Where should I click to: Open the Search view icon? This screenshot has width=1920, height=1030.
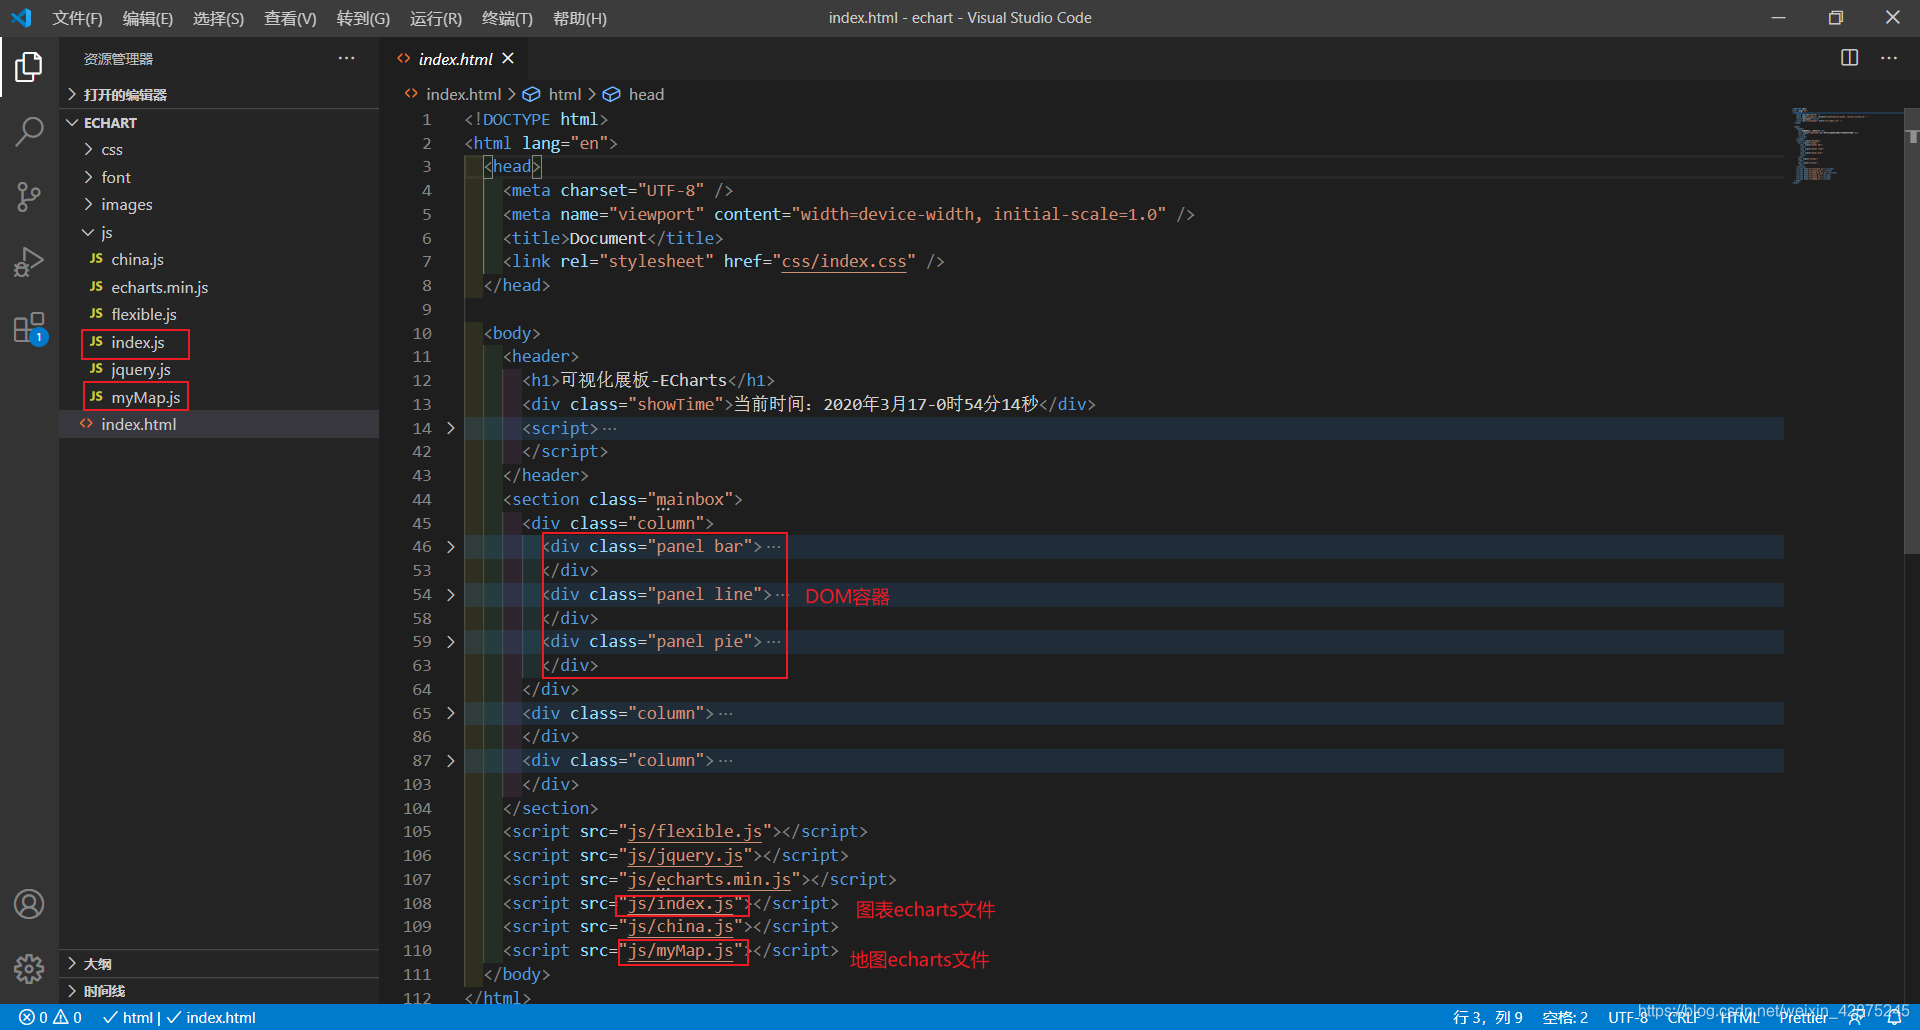point(29,131)
